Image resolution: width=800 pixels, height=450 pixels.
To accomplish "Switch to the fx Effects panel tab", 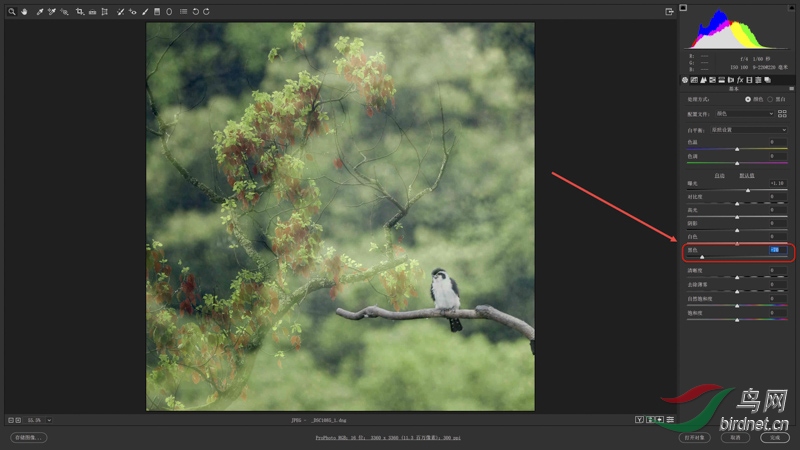I will tap(739, 79).
